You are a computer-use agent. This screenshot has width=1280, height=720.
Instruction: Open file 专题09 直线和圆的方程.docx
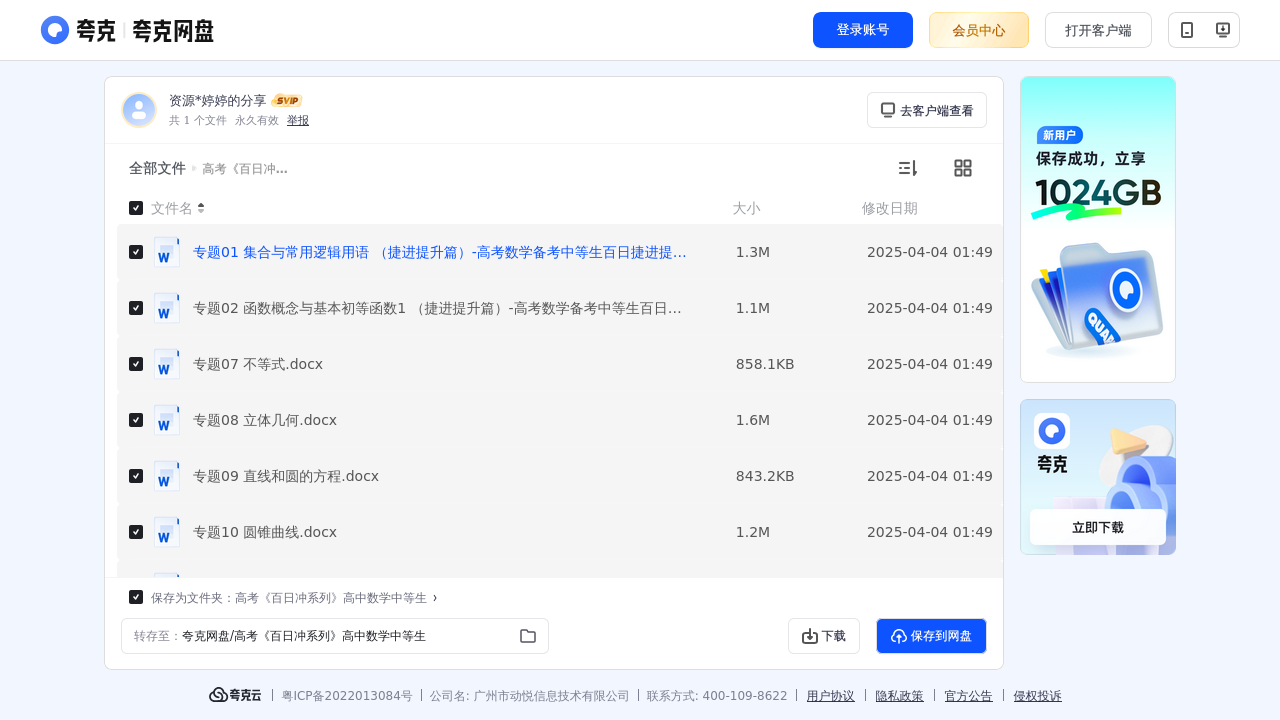[x=286, y=476]
